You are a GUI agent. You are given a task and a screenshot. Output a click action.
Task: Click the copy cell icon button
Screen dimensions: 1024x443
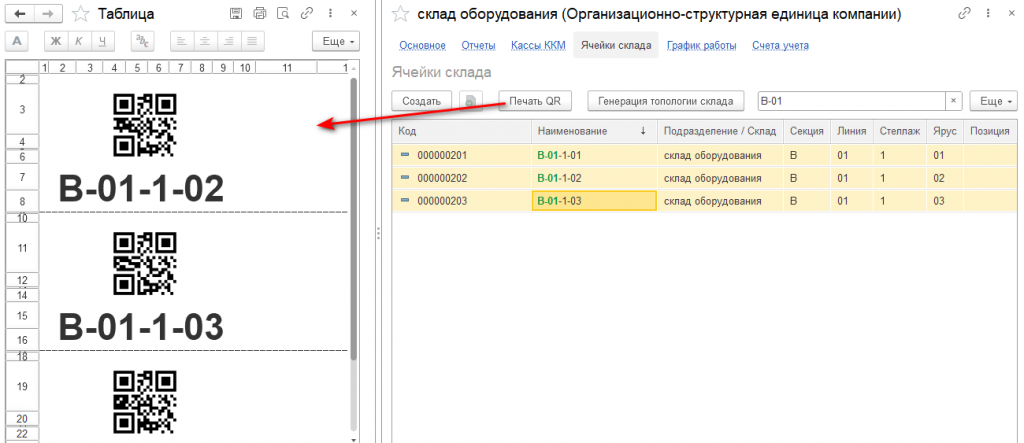(470, 101)
